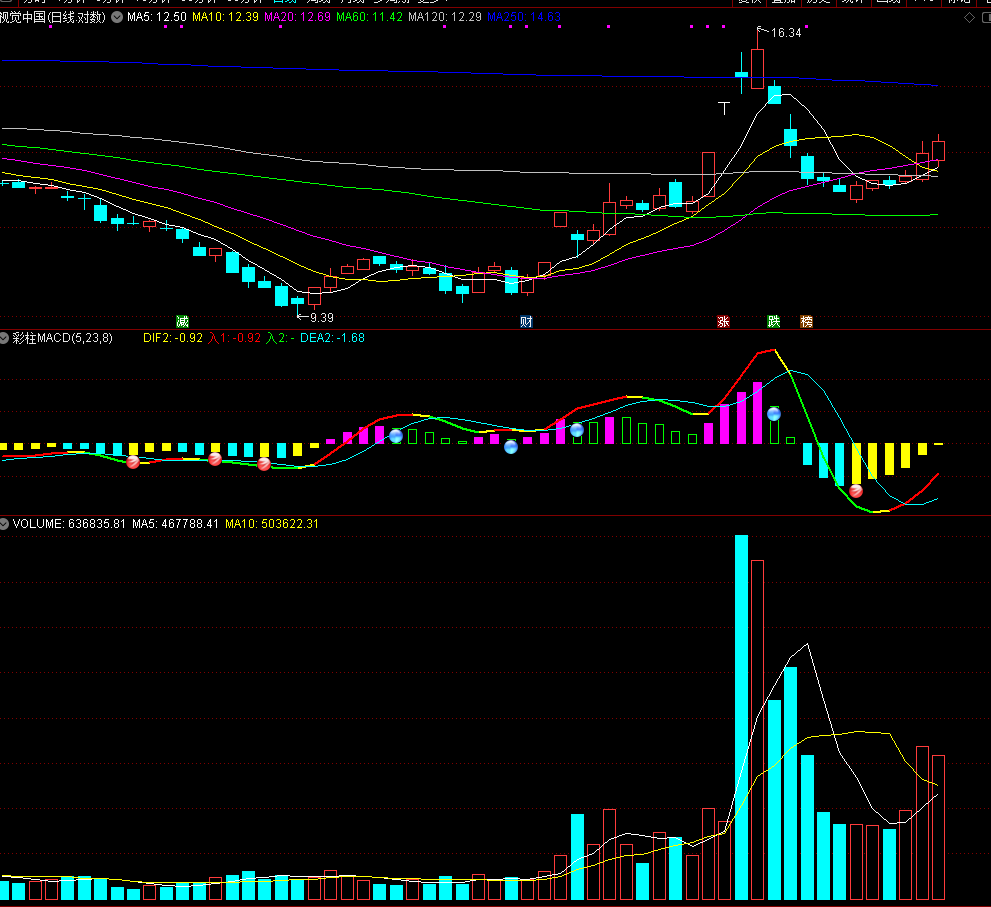
Task: Toggle the panel switch beside the diamond icon
Action: [986, 18]
